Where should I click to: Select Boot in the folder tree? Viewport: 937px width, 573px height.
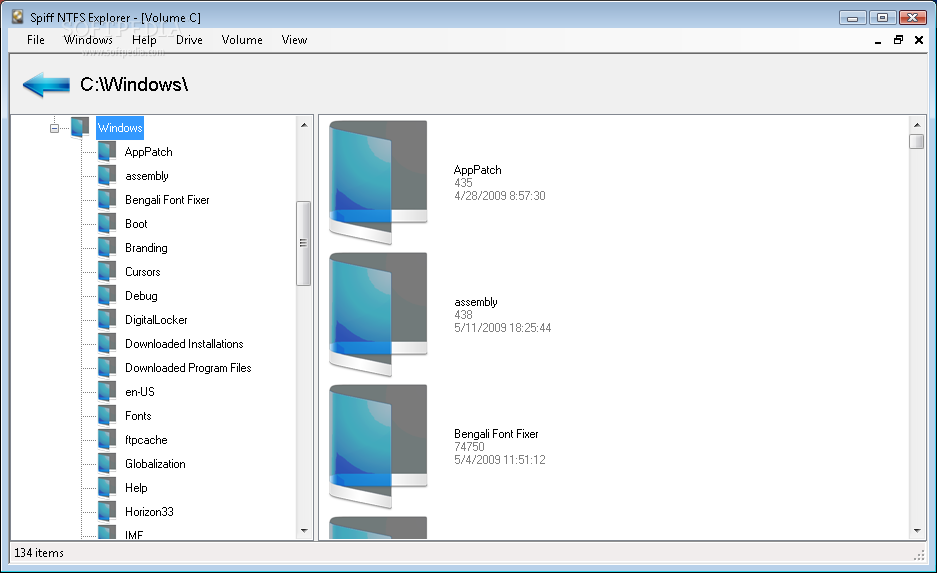click(136, 223)
